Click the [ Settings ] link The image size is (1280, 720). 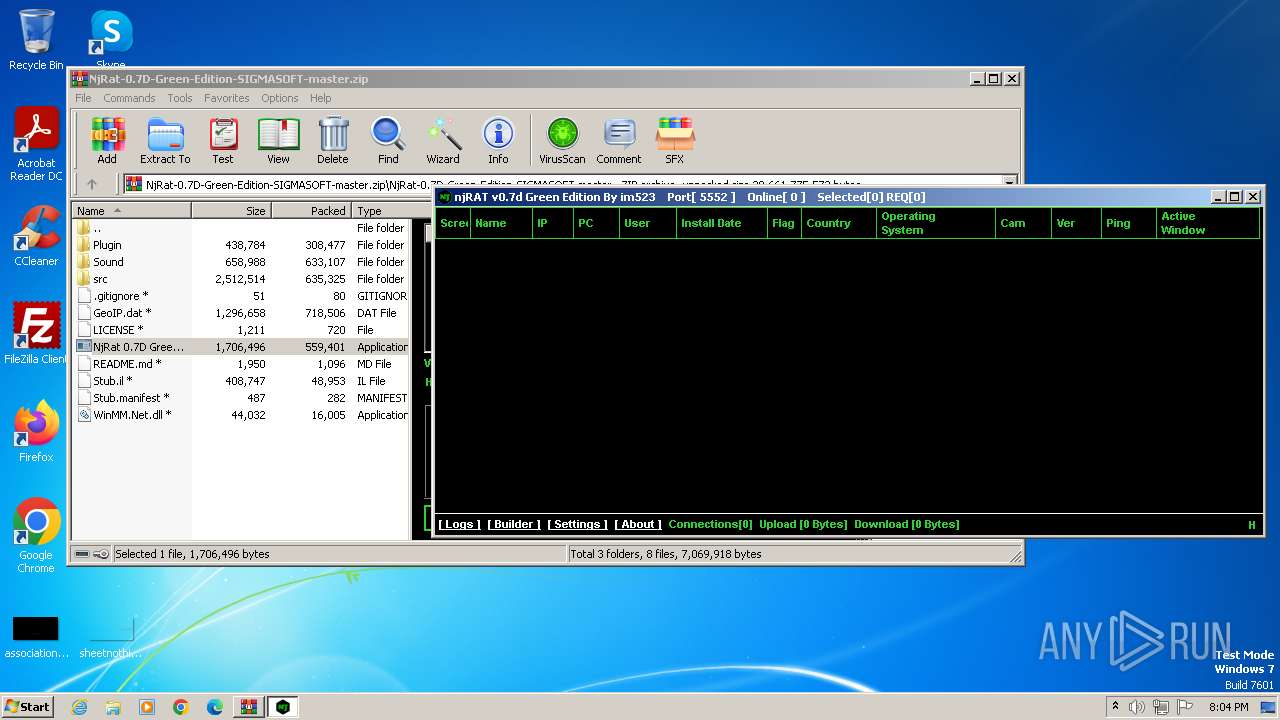coord(577,524)
